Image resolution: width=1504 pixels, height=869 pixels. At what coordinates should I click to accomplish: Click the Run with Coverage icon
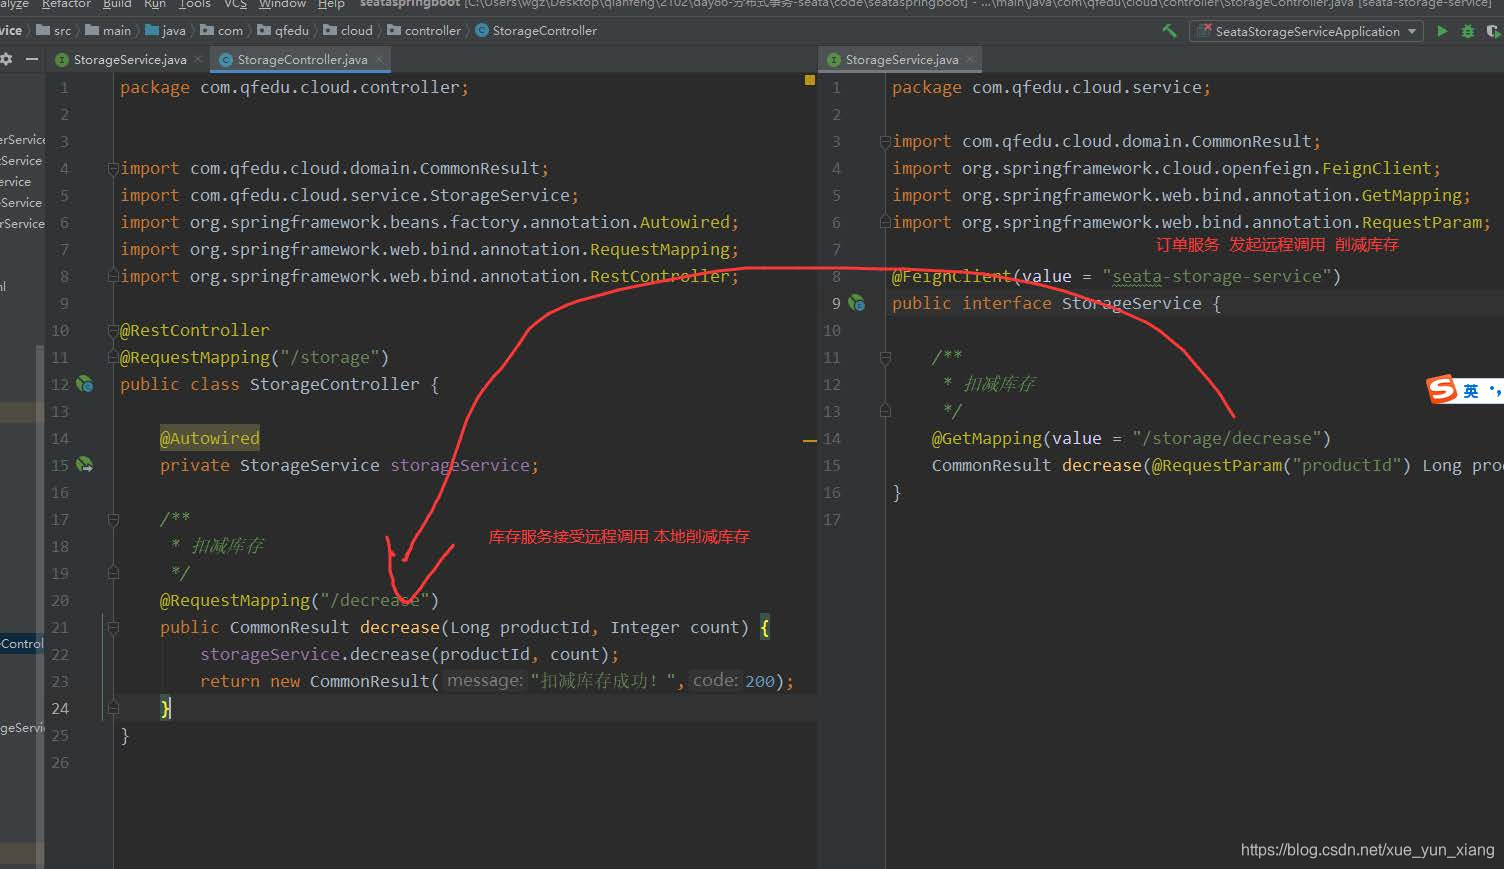click(1495, 31)
